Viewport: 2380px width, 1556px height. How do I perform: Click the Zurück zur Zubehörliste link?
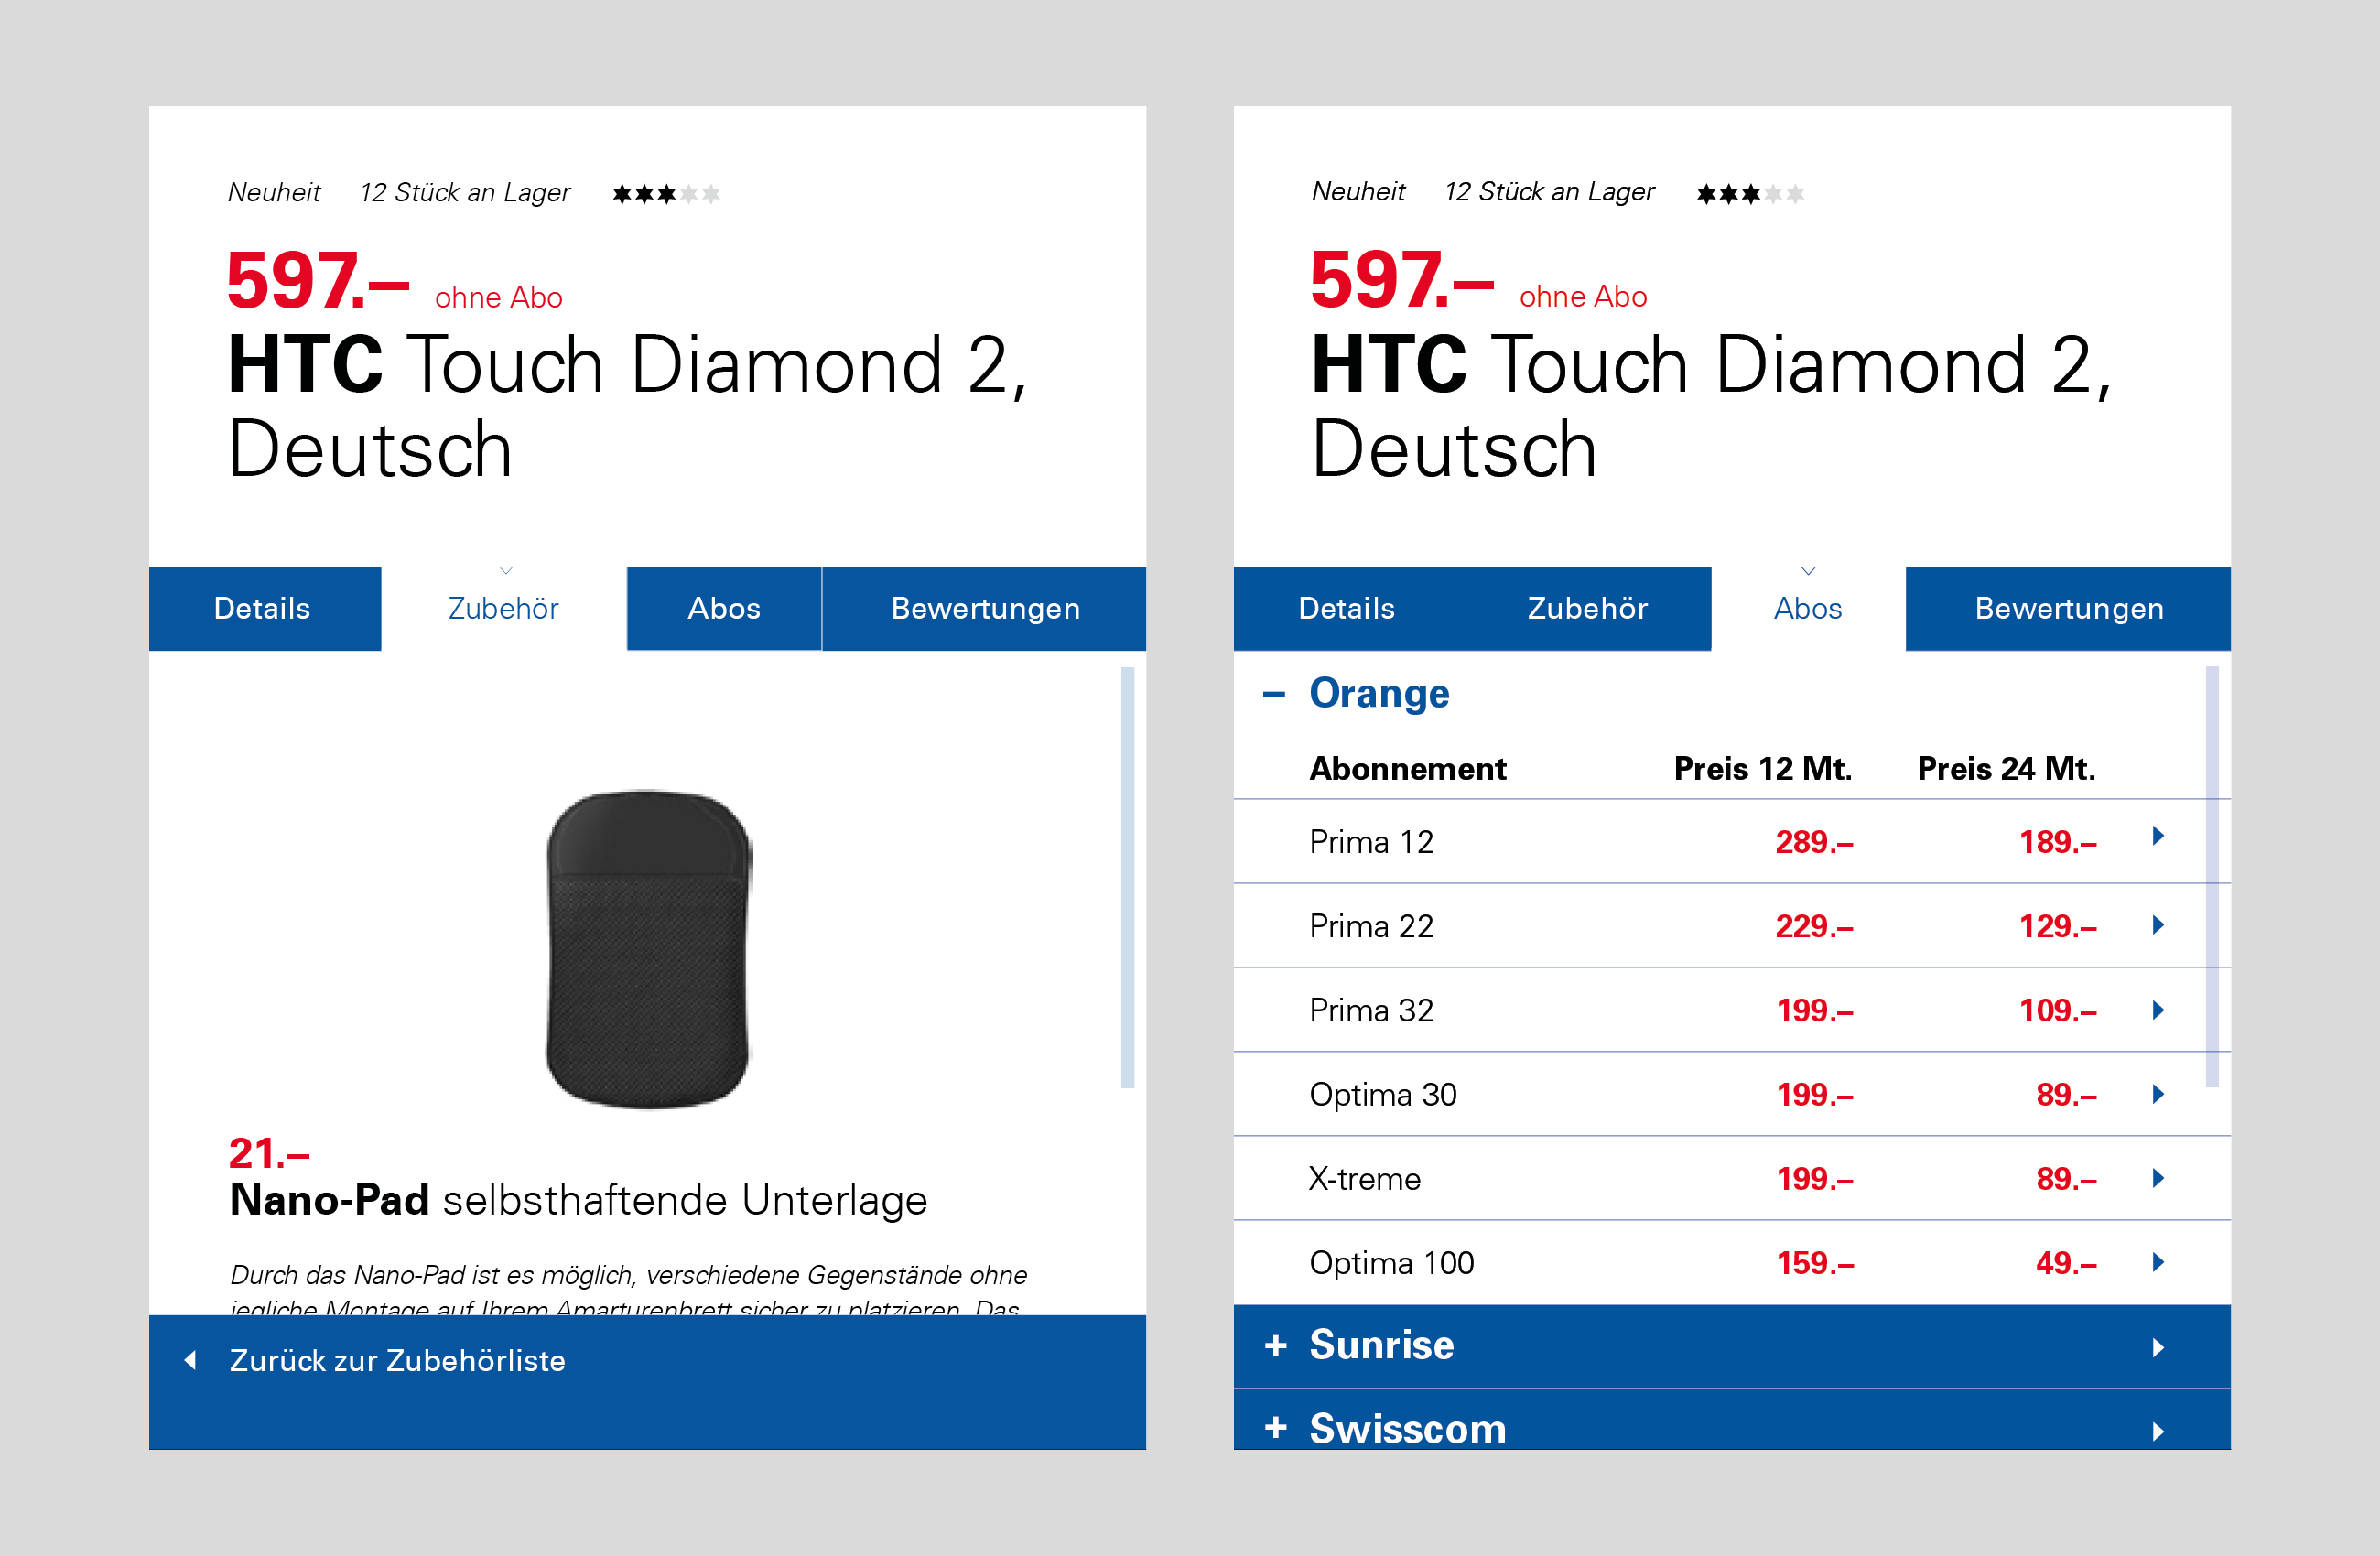pos(397,1360)
